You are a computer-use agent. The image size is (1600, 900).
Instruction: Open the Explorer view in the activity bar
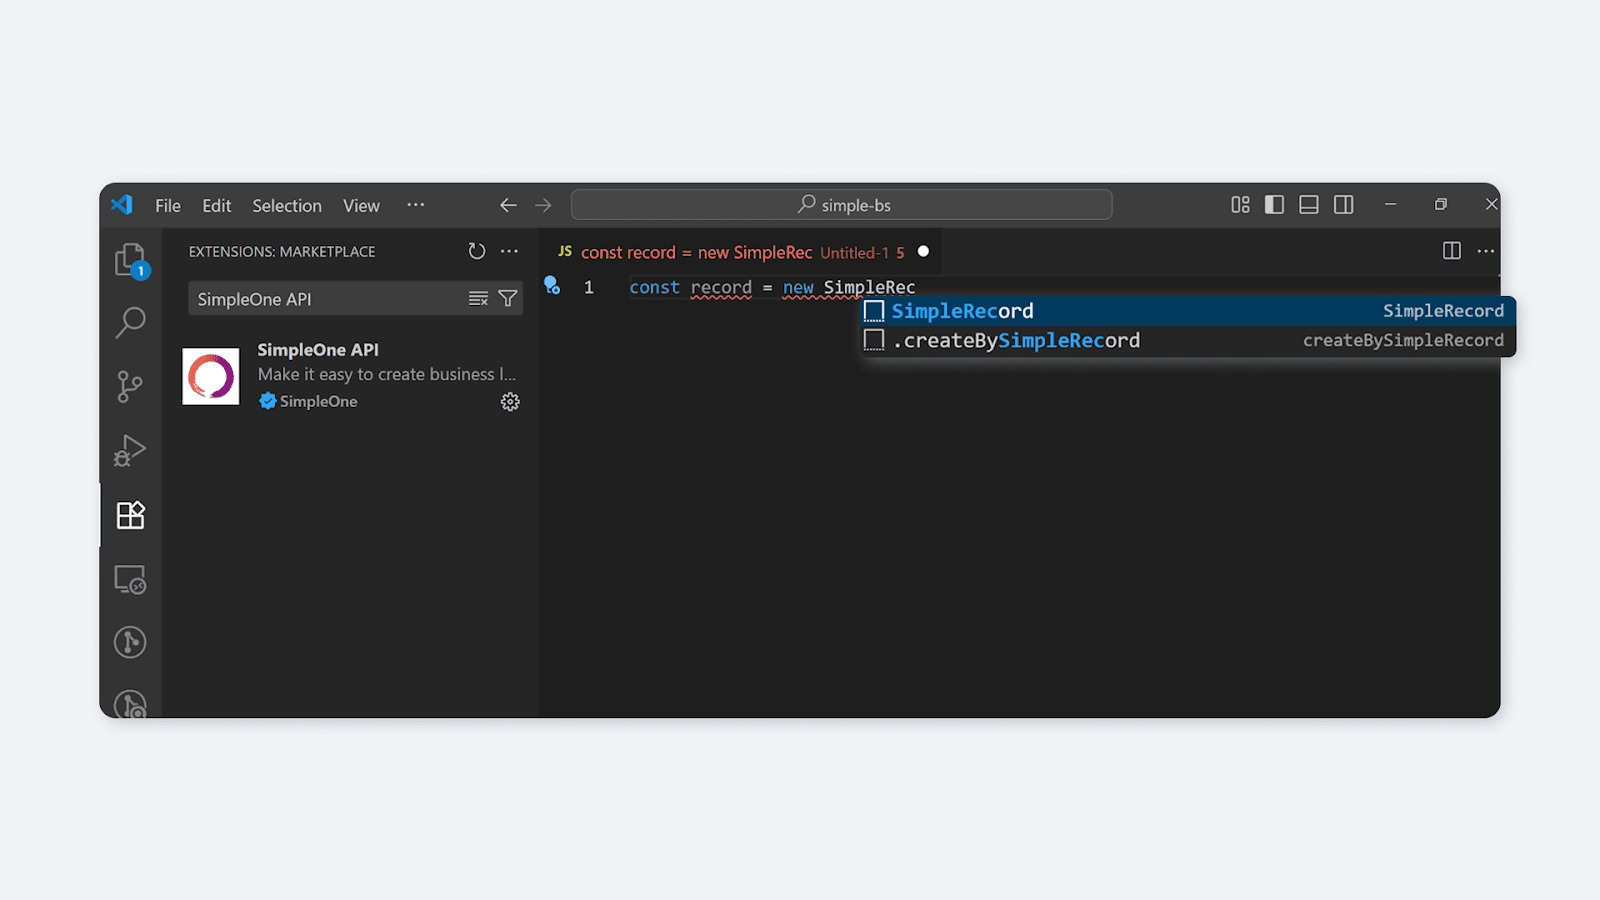[130, 259]
